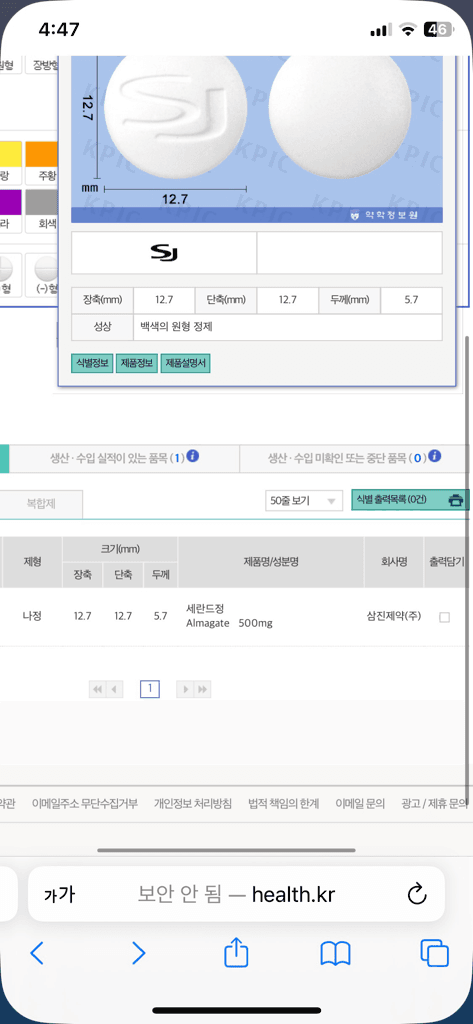The image size is (473, 1024).
Task: Go forward with Safari's forward arrow
Action: [139, 953]
